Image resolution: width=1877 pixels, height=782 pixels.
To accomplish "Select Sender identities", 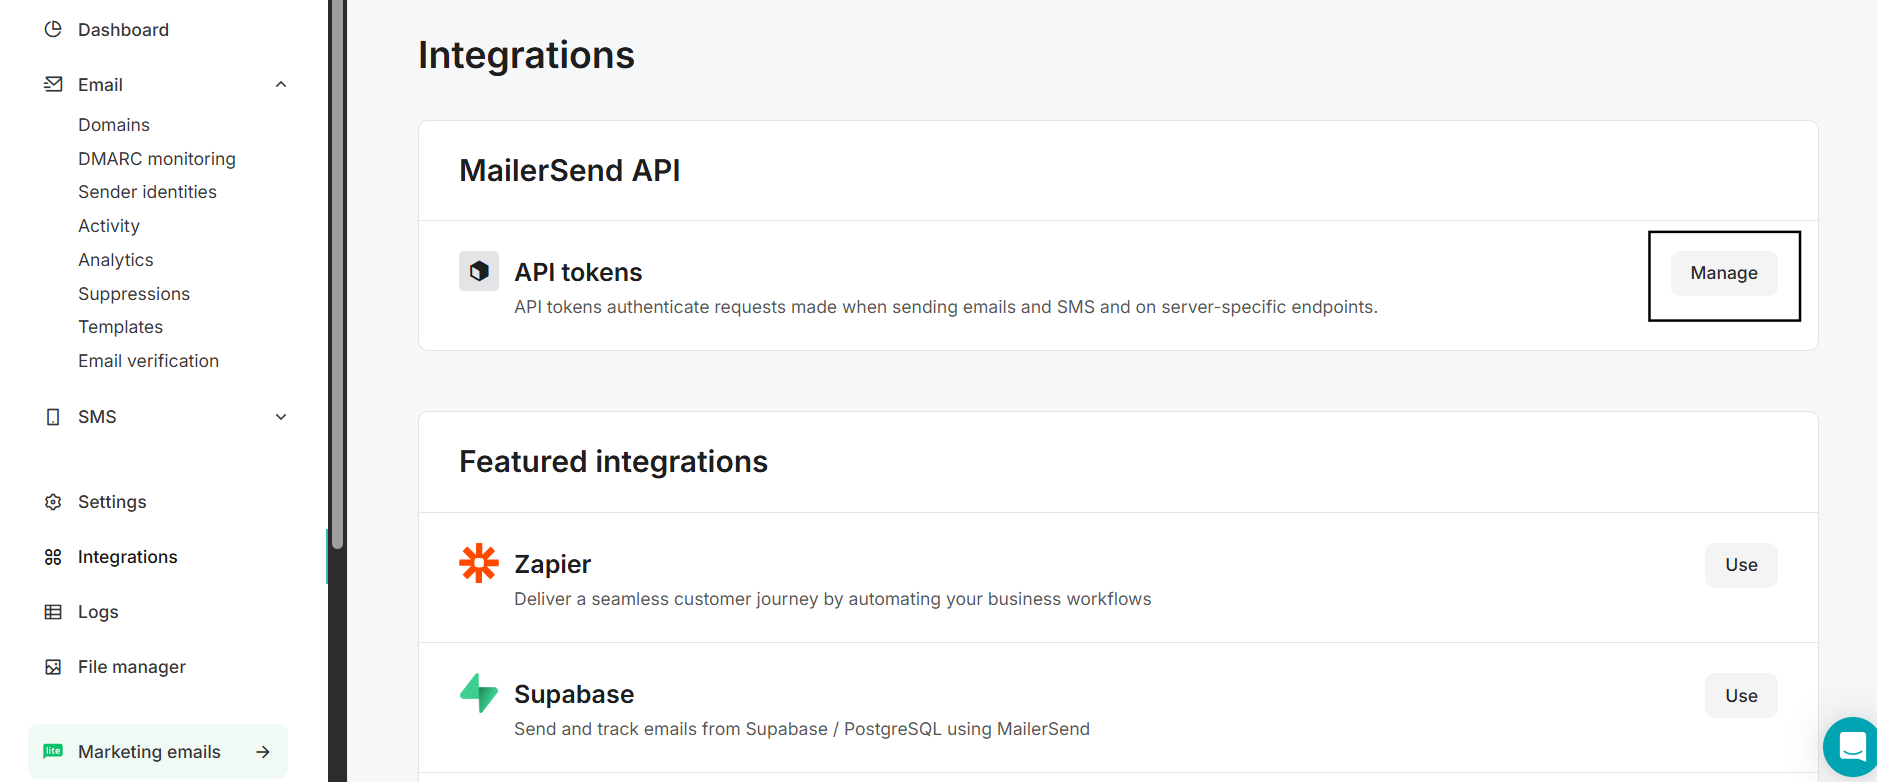I will click(x=147, y=192).
